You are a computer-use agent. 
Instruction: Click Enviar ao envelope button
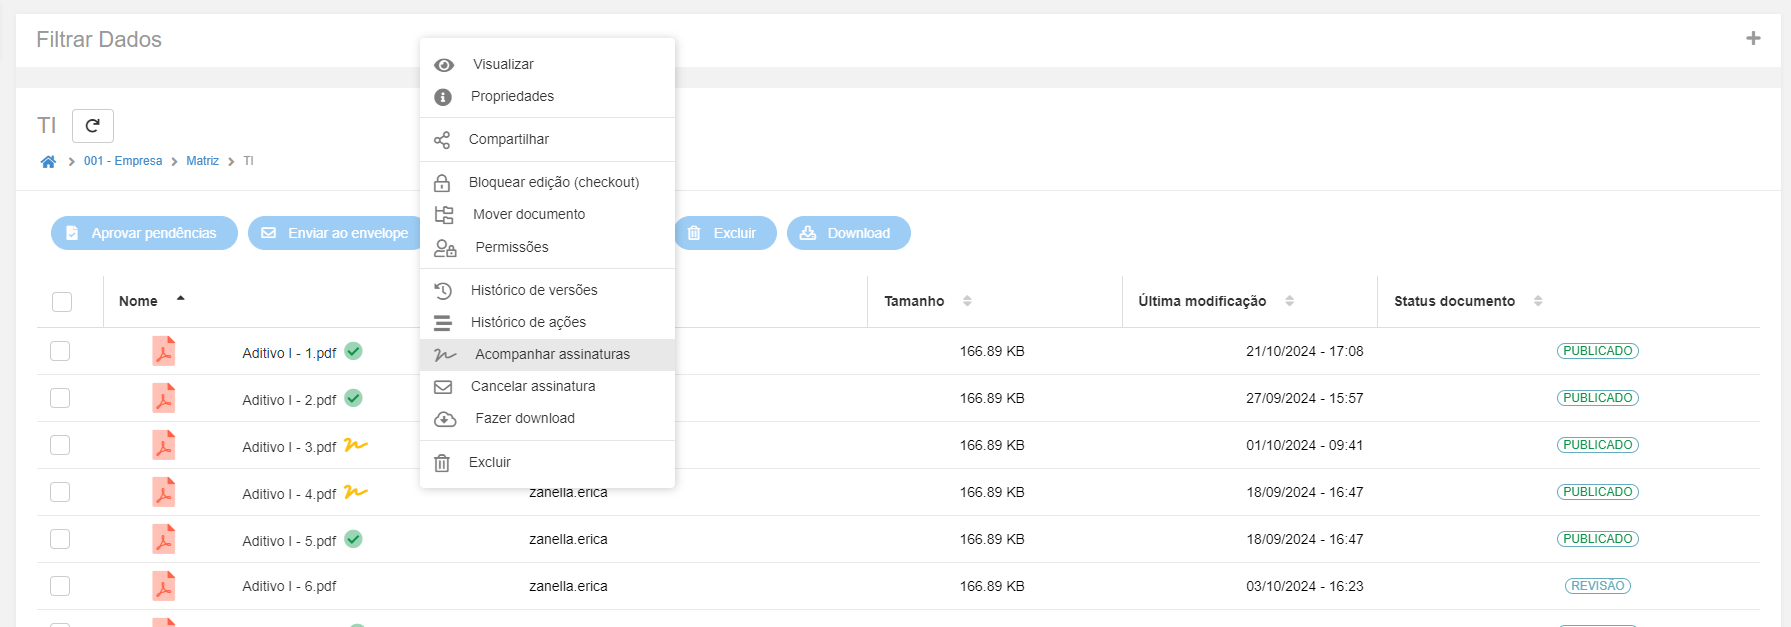click(336, 233)
